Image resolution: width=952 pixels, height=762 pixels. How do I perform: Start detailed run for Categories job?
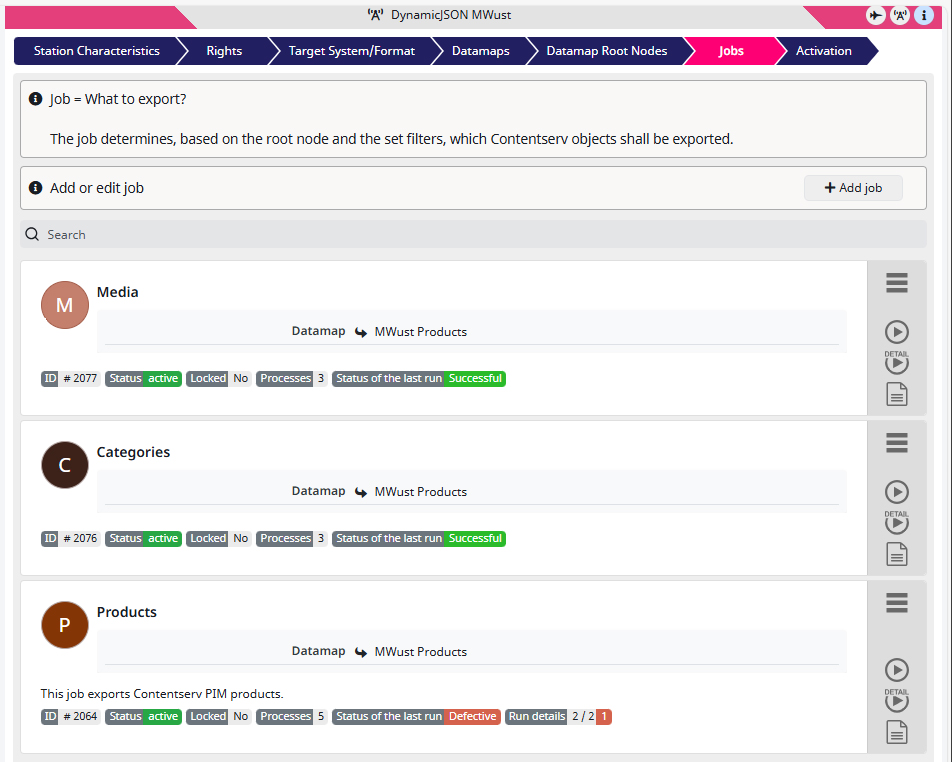[897, 522]
